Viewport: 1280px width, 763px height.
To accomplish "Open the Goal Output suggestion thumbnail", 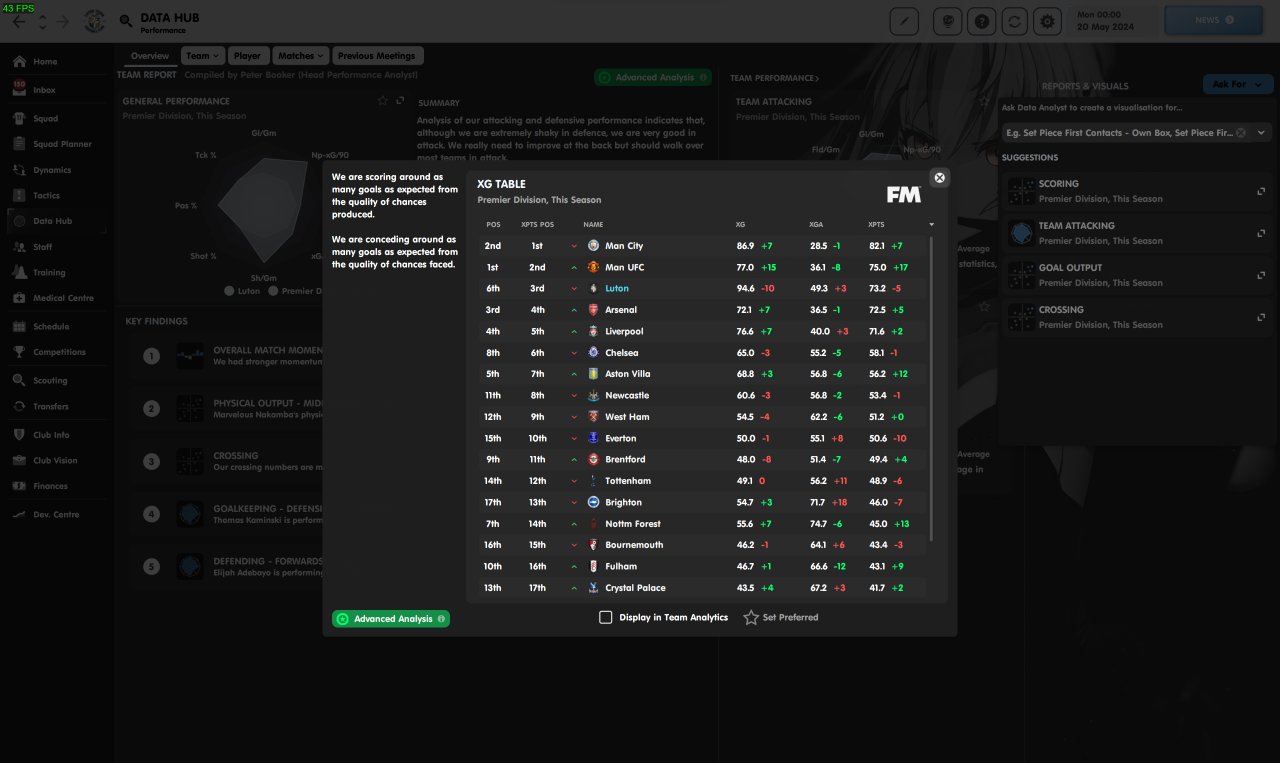I will 1020,275.
